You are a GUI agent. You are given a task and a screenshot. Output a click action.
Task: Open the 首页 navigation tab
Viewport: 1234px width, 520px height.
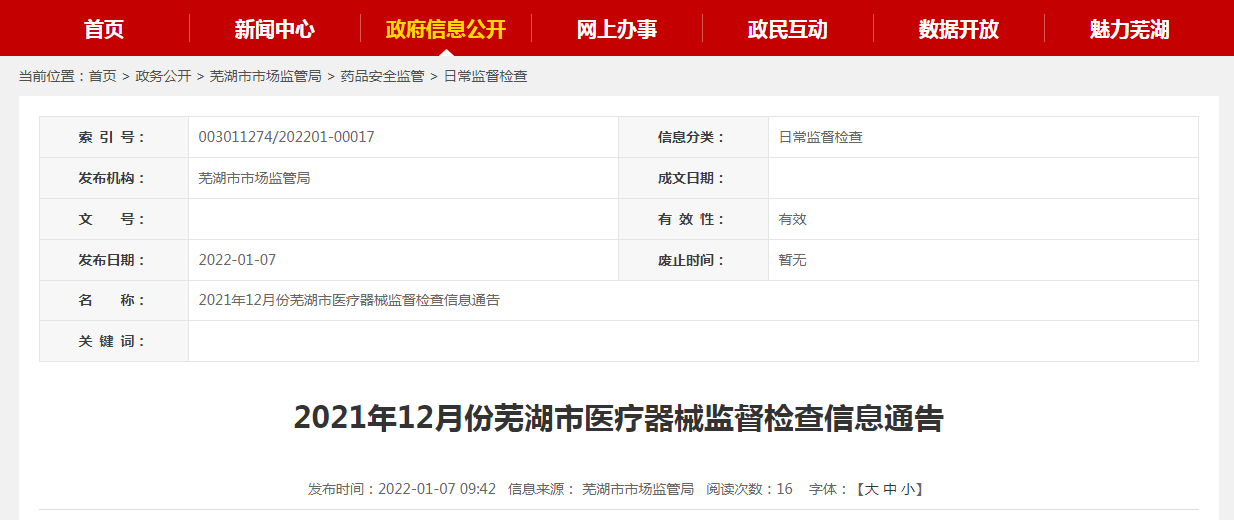(104, 29)
